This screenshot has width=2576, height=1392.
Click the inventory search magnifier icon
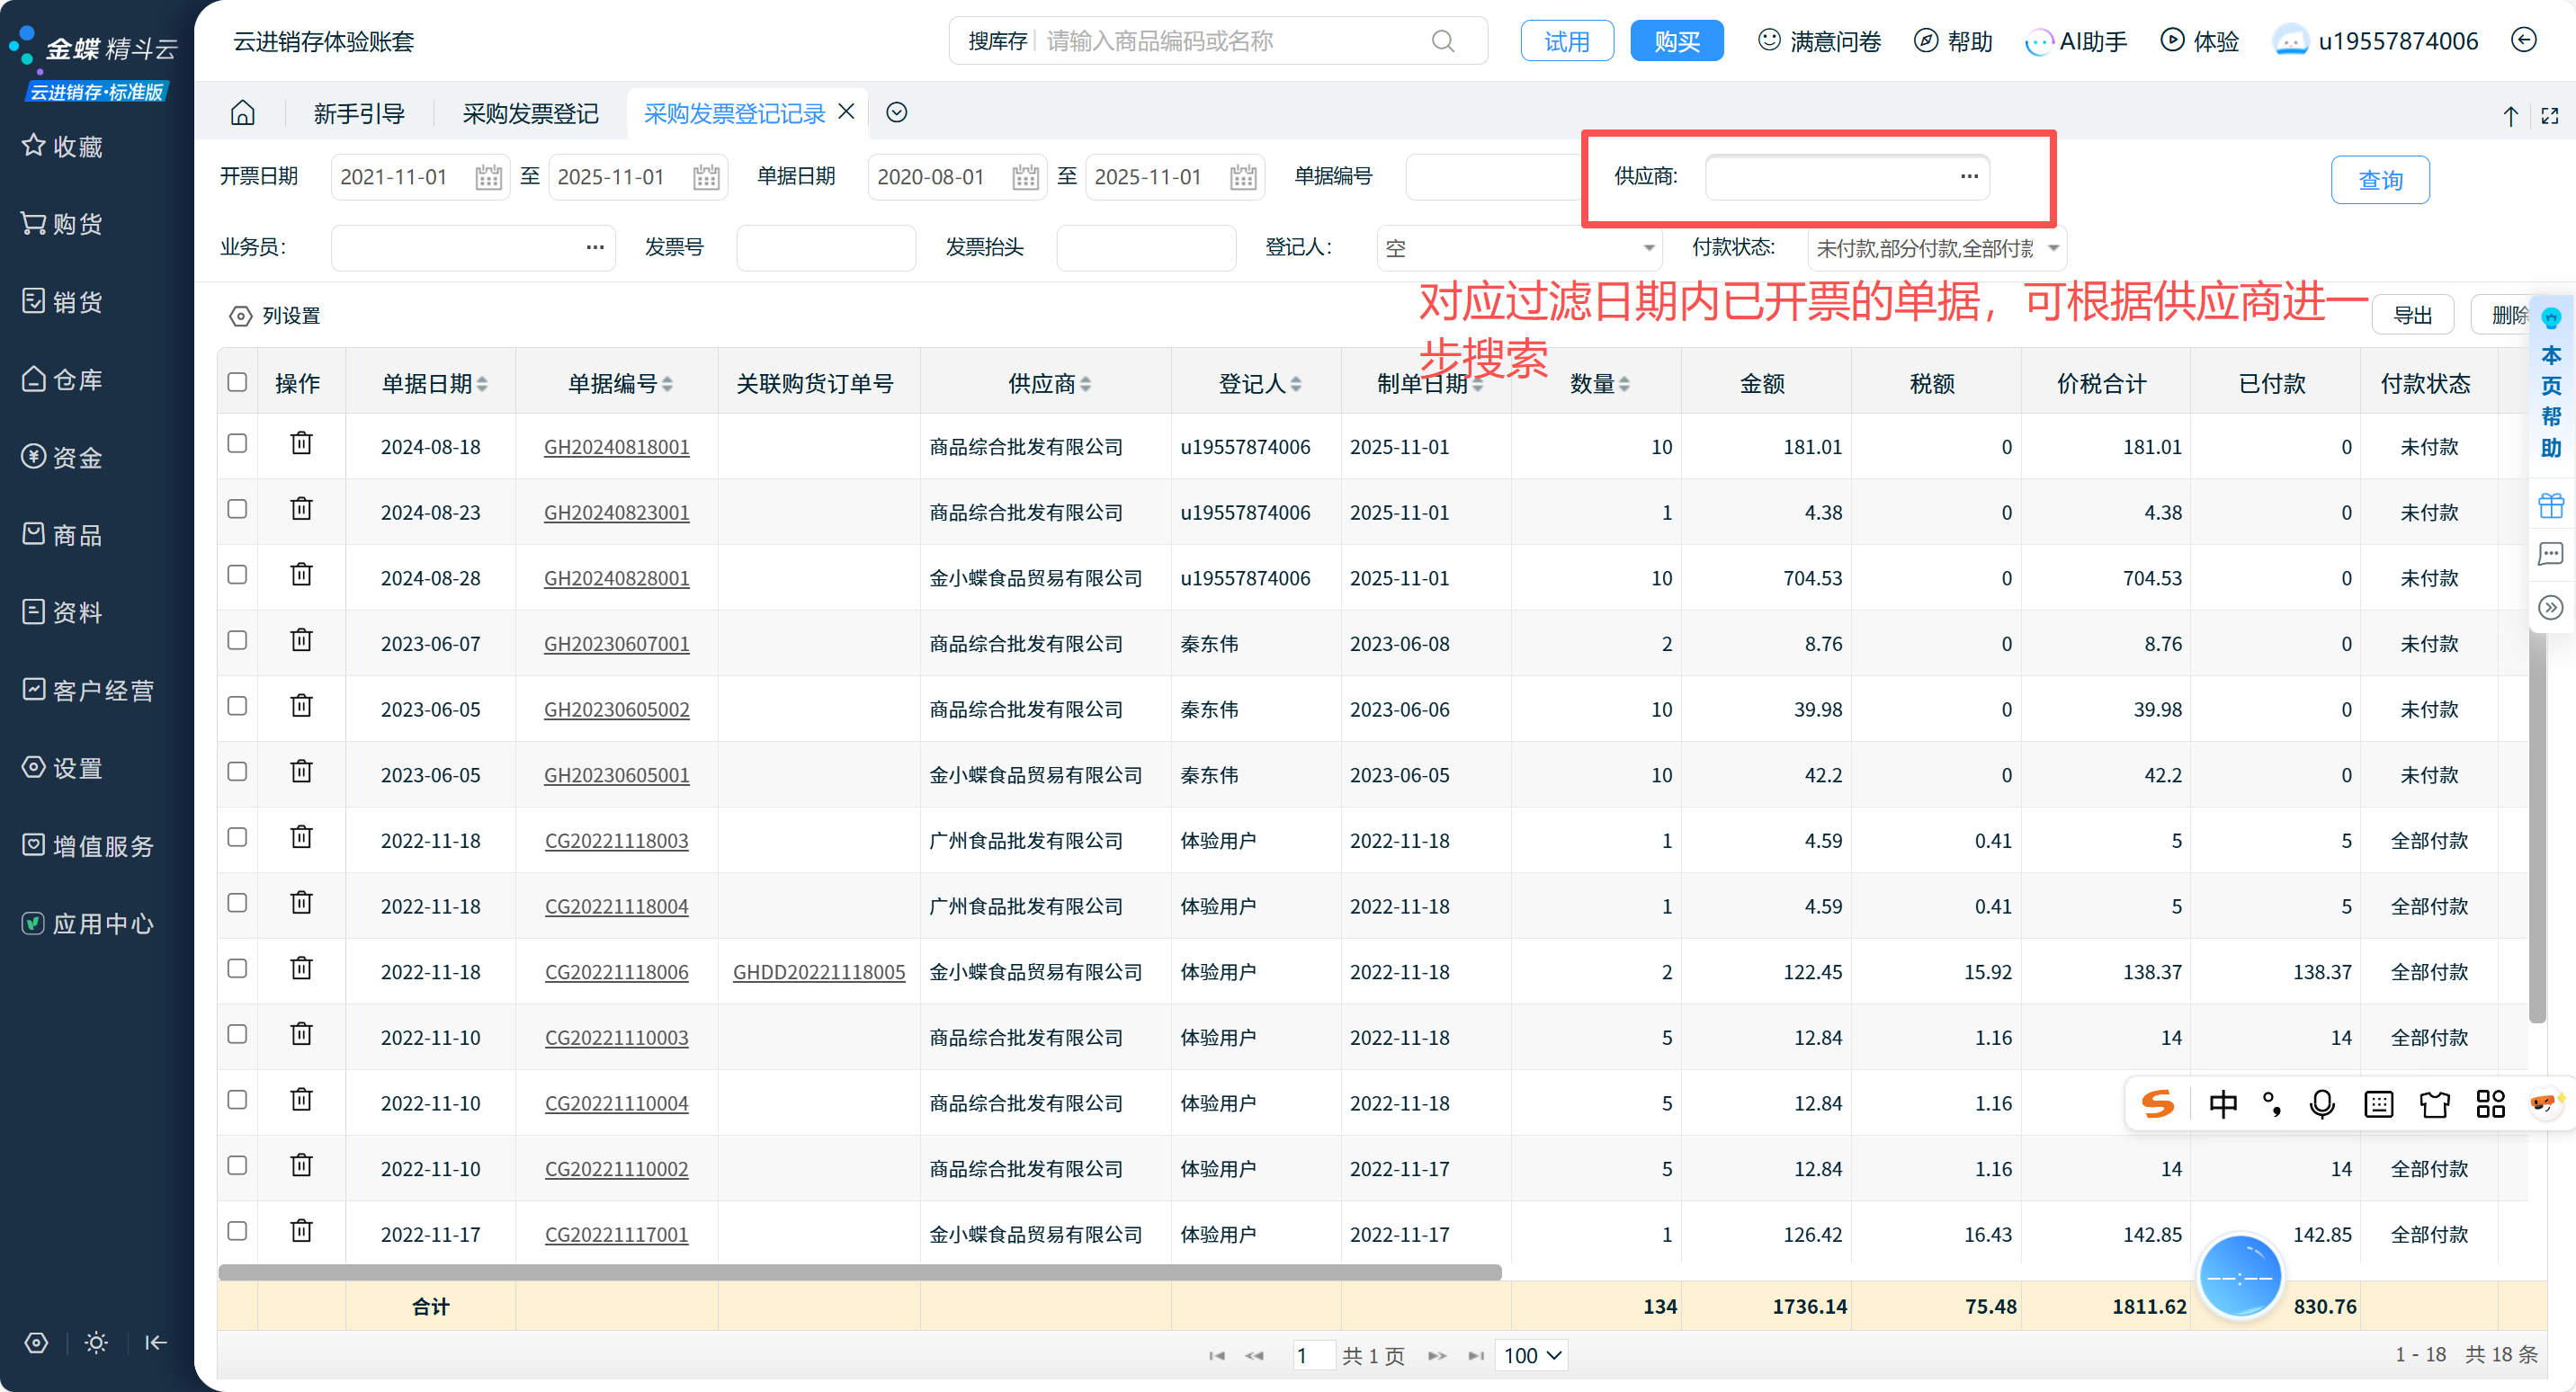1442,41
